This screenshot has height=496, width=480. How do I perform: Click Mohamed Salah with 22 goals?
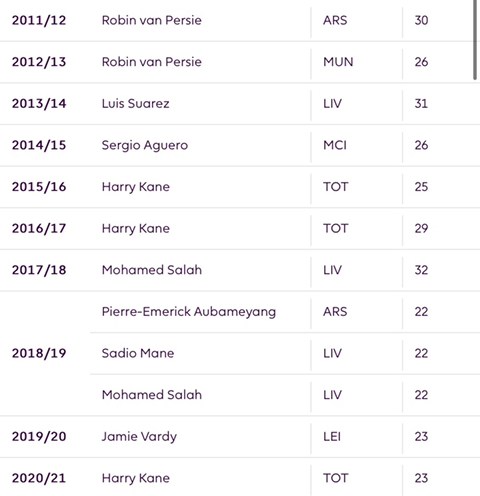(x=152, y=395)
